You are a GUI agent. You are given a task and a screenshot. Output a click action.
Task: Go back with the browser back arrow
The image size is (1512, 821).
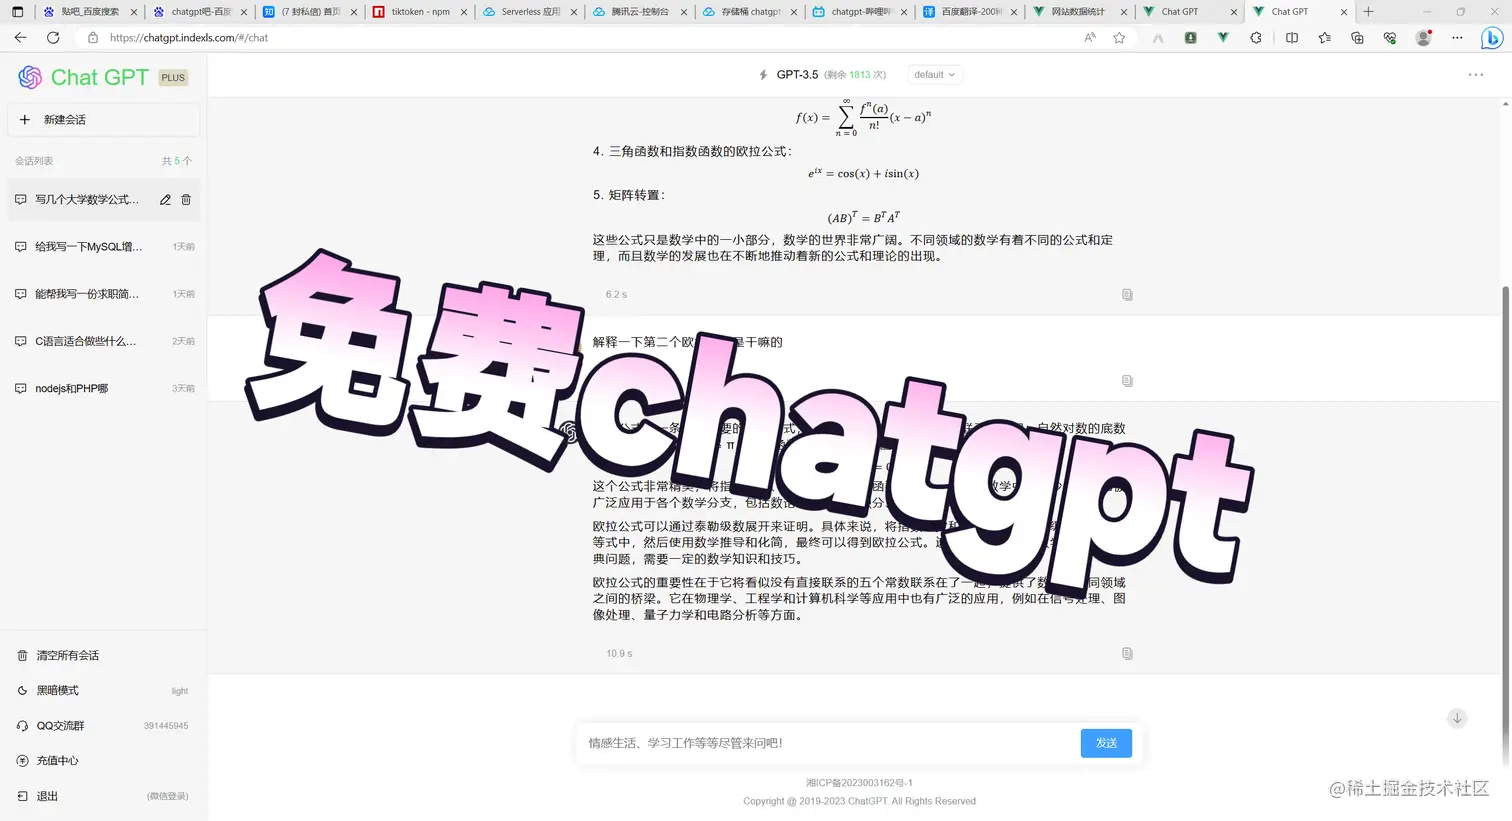tap(20, 38)
